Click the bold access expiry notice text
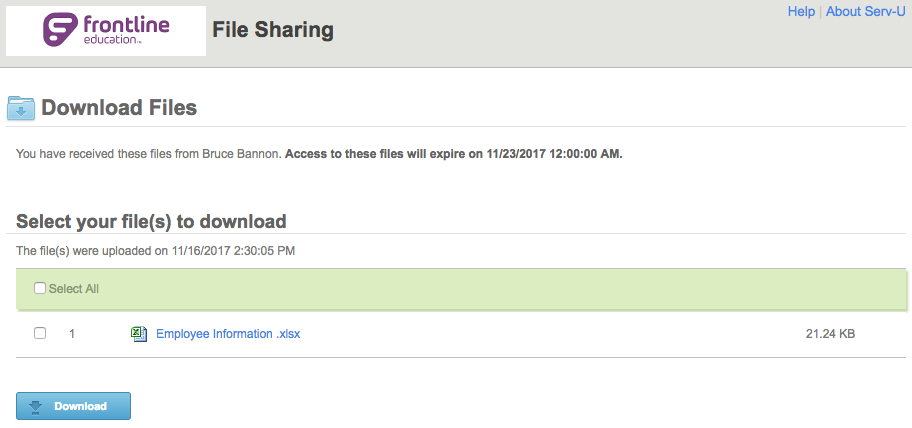This screenshot has width=912, height=428. (x=454, y=155)
